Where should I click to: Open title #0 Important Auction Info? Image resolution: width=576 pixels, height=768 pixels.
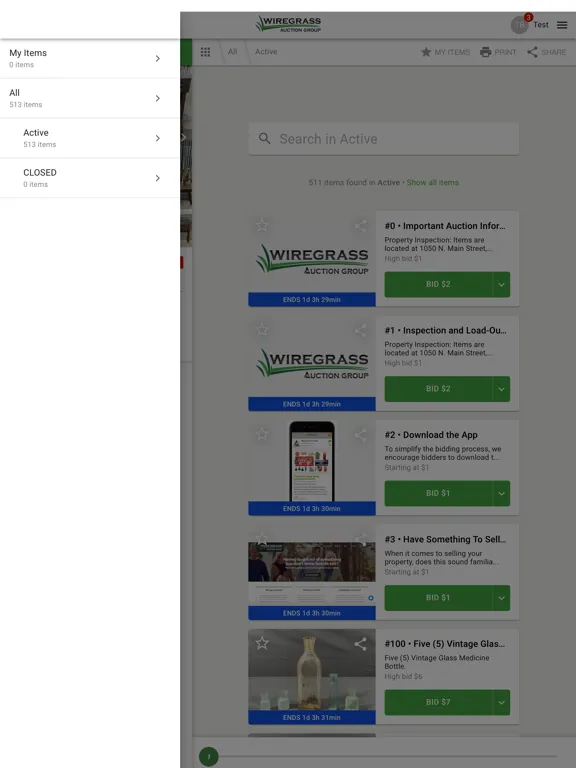(445, 226)
